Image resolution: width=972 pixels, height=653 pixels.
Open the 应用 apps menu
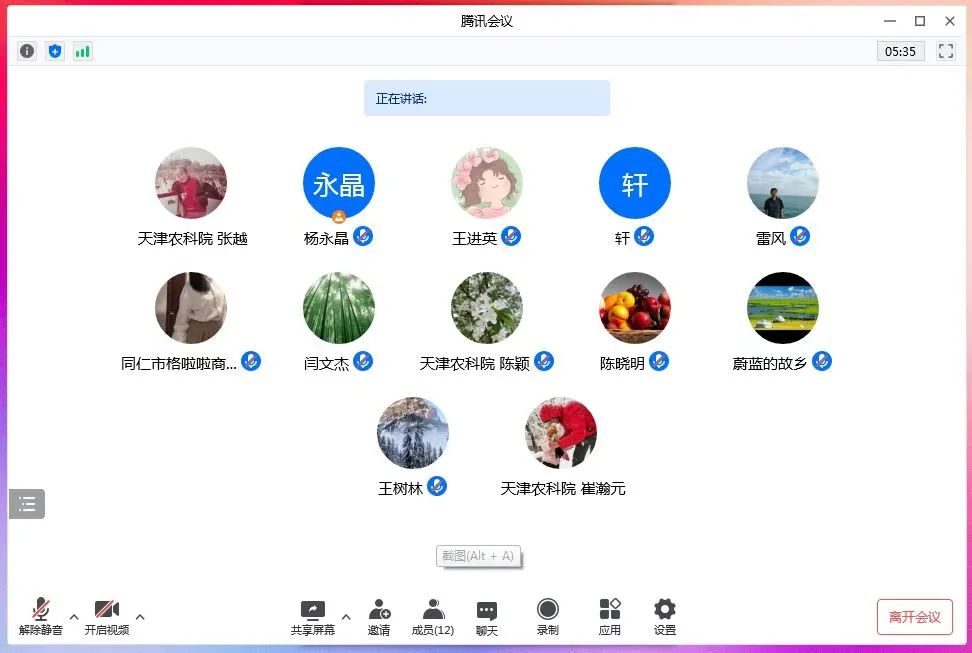point(609,617)
